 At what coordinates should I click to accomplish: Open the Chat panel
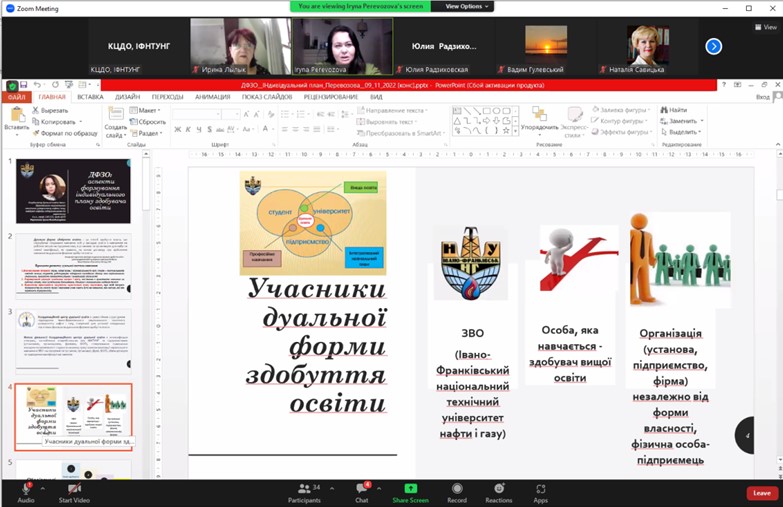pos(362,490)
